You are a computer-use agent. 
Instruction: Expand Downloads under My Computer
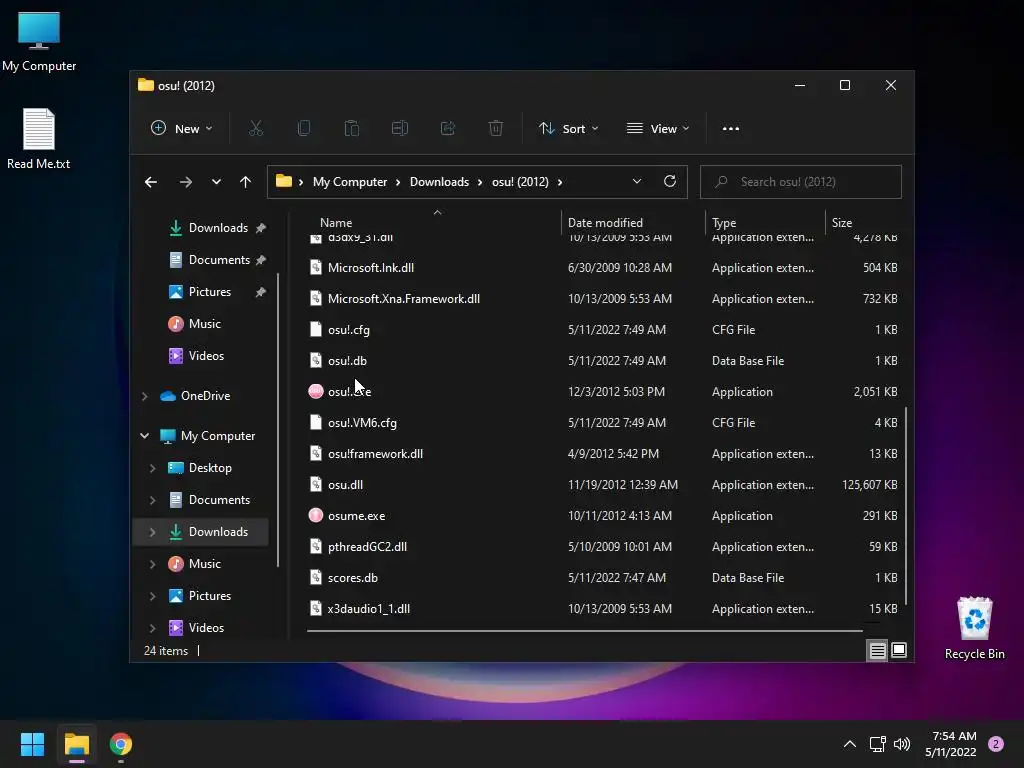152,532
